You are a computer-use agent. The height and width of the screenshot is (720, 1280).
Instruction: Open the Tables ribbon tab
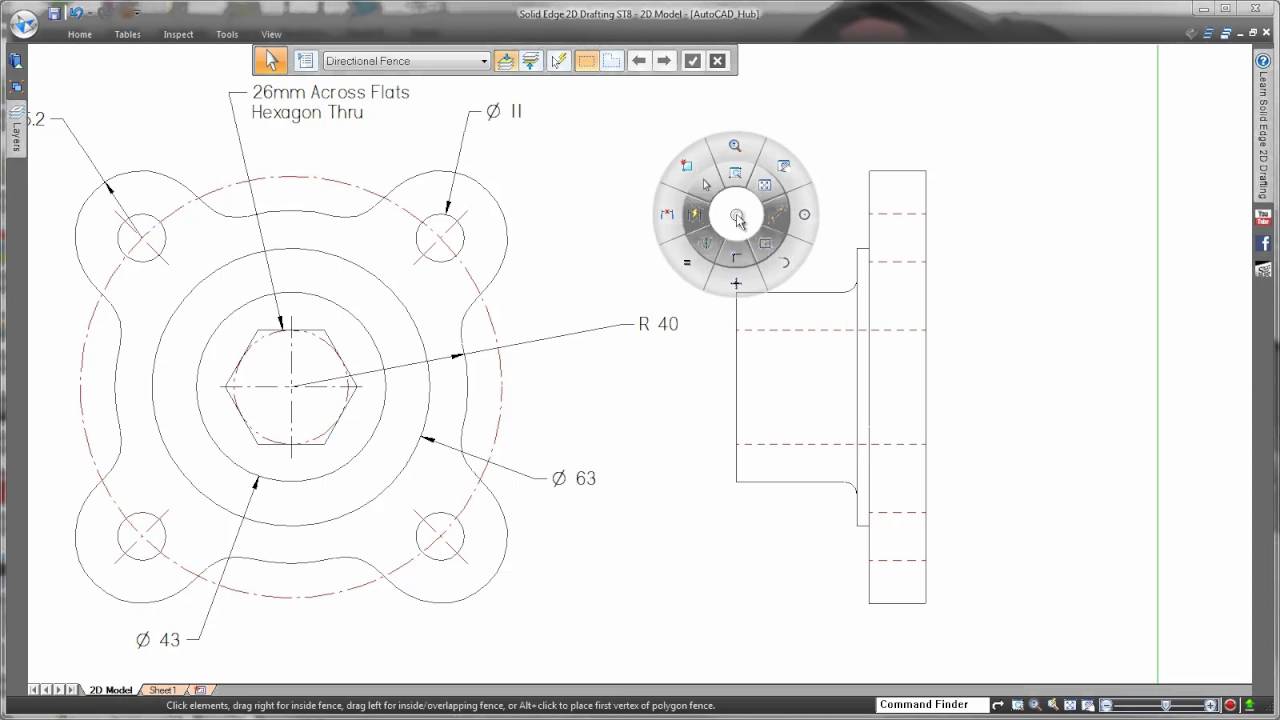click(x=127, y=34)
